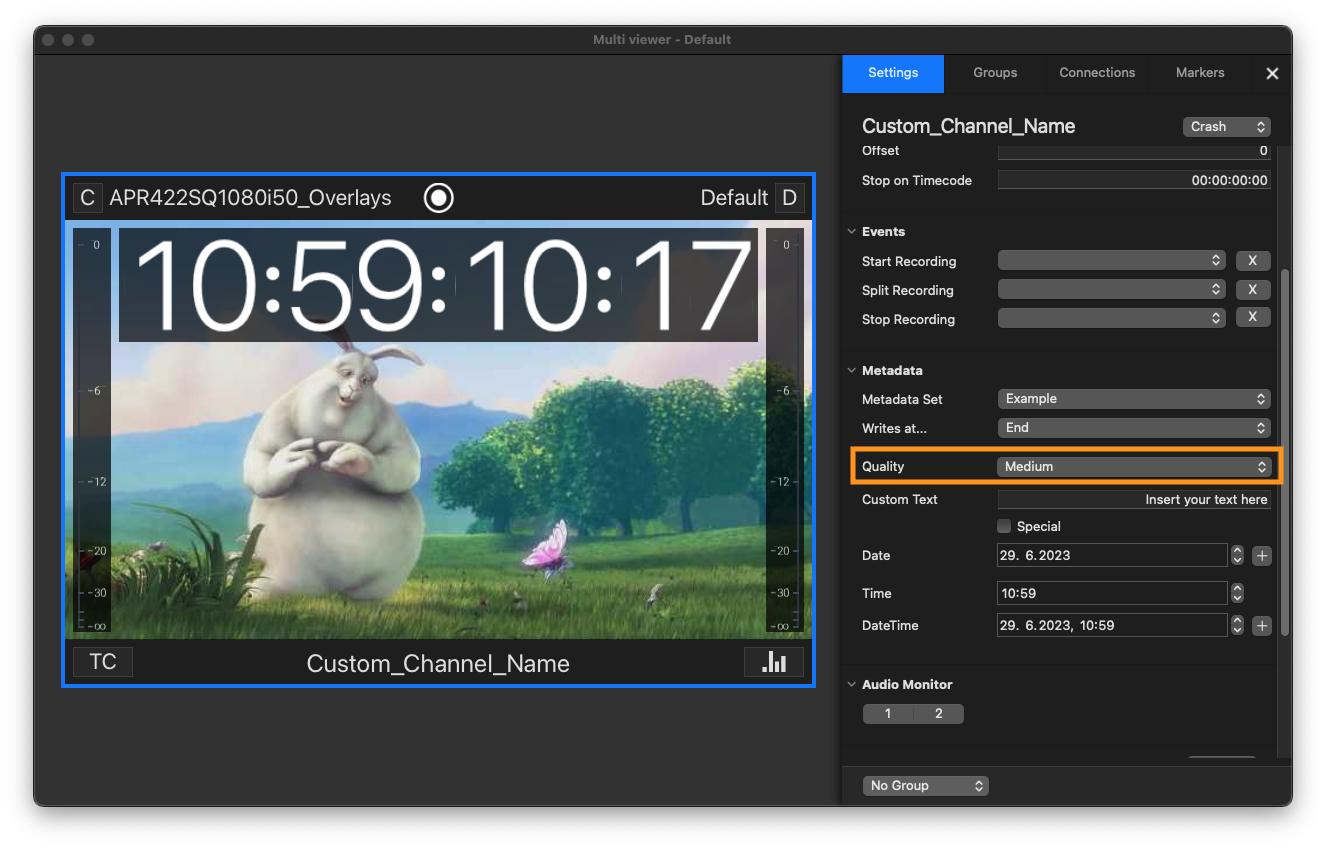
Task: Click the plus button next to Date
Action: pos(1262,555)
